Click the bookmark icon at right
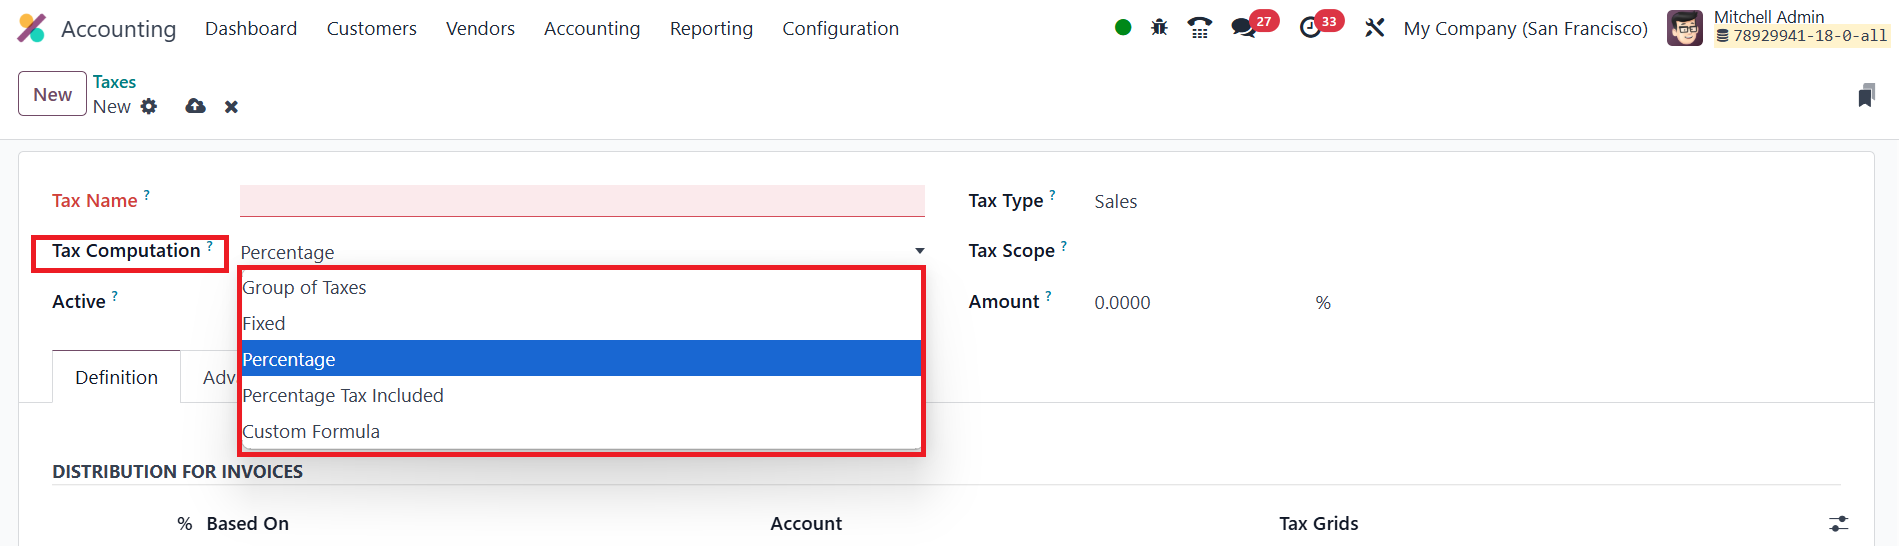This screenshot has width=1899, height=546. tap(1866, 96)
